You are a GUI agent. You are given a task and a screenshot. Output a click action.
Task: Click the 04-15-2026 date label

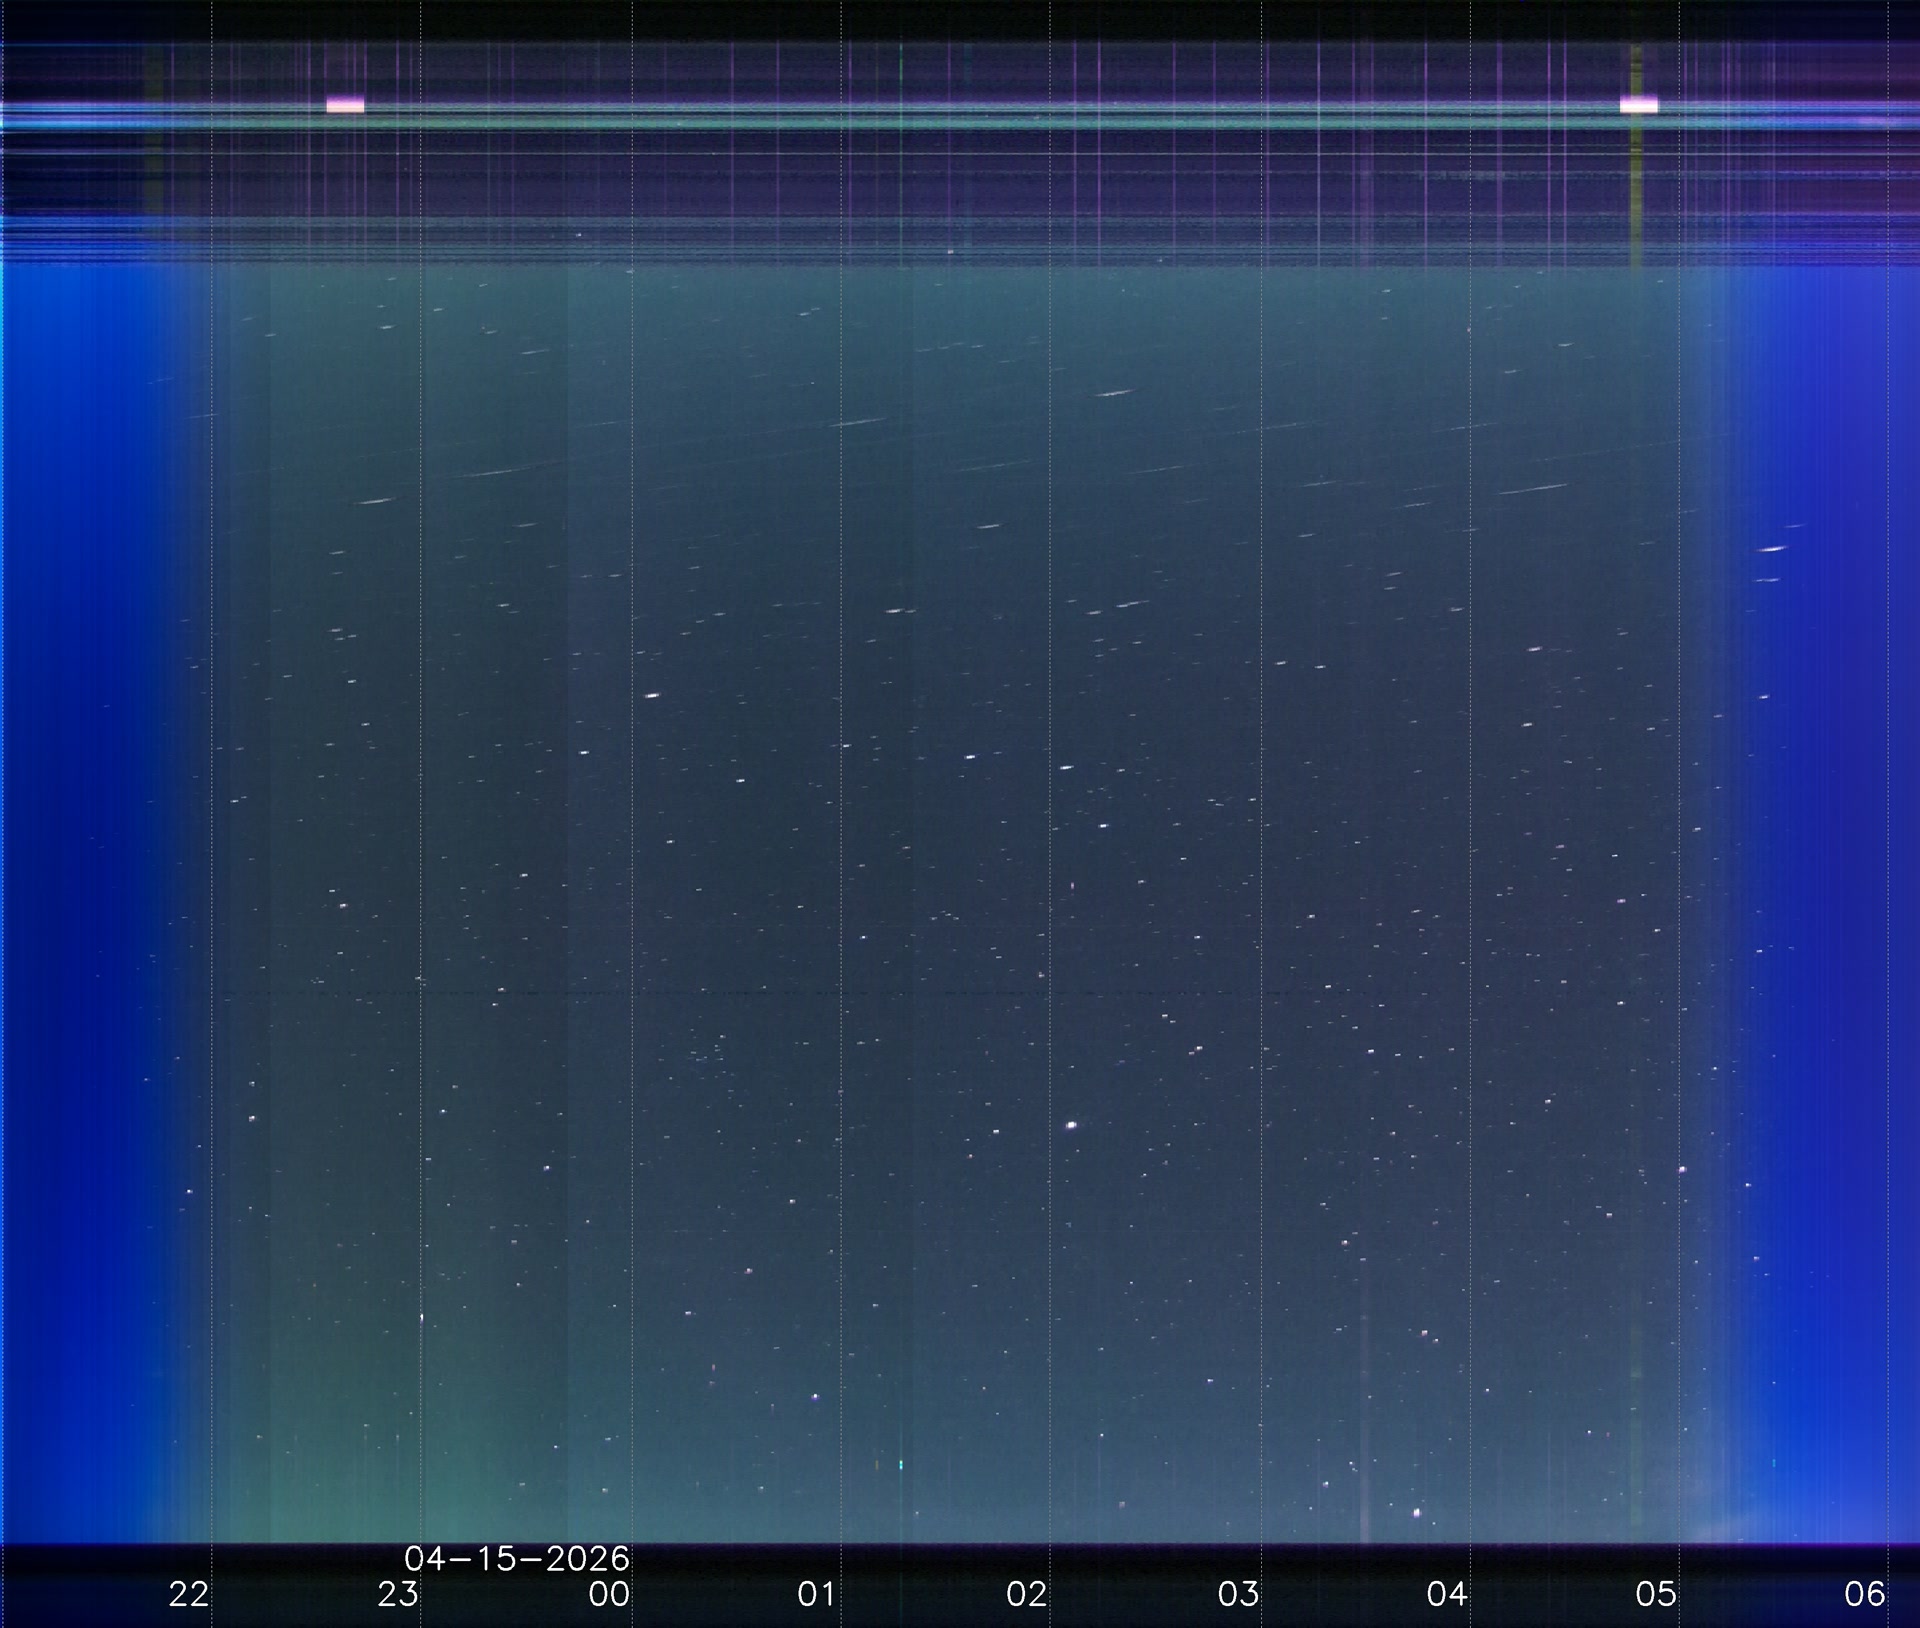516,1558
